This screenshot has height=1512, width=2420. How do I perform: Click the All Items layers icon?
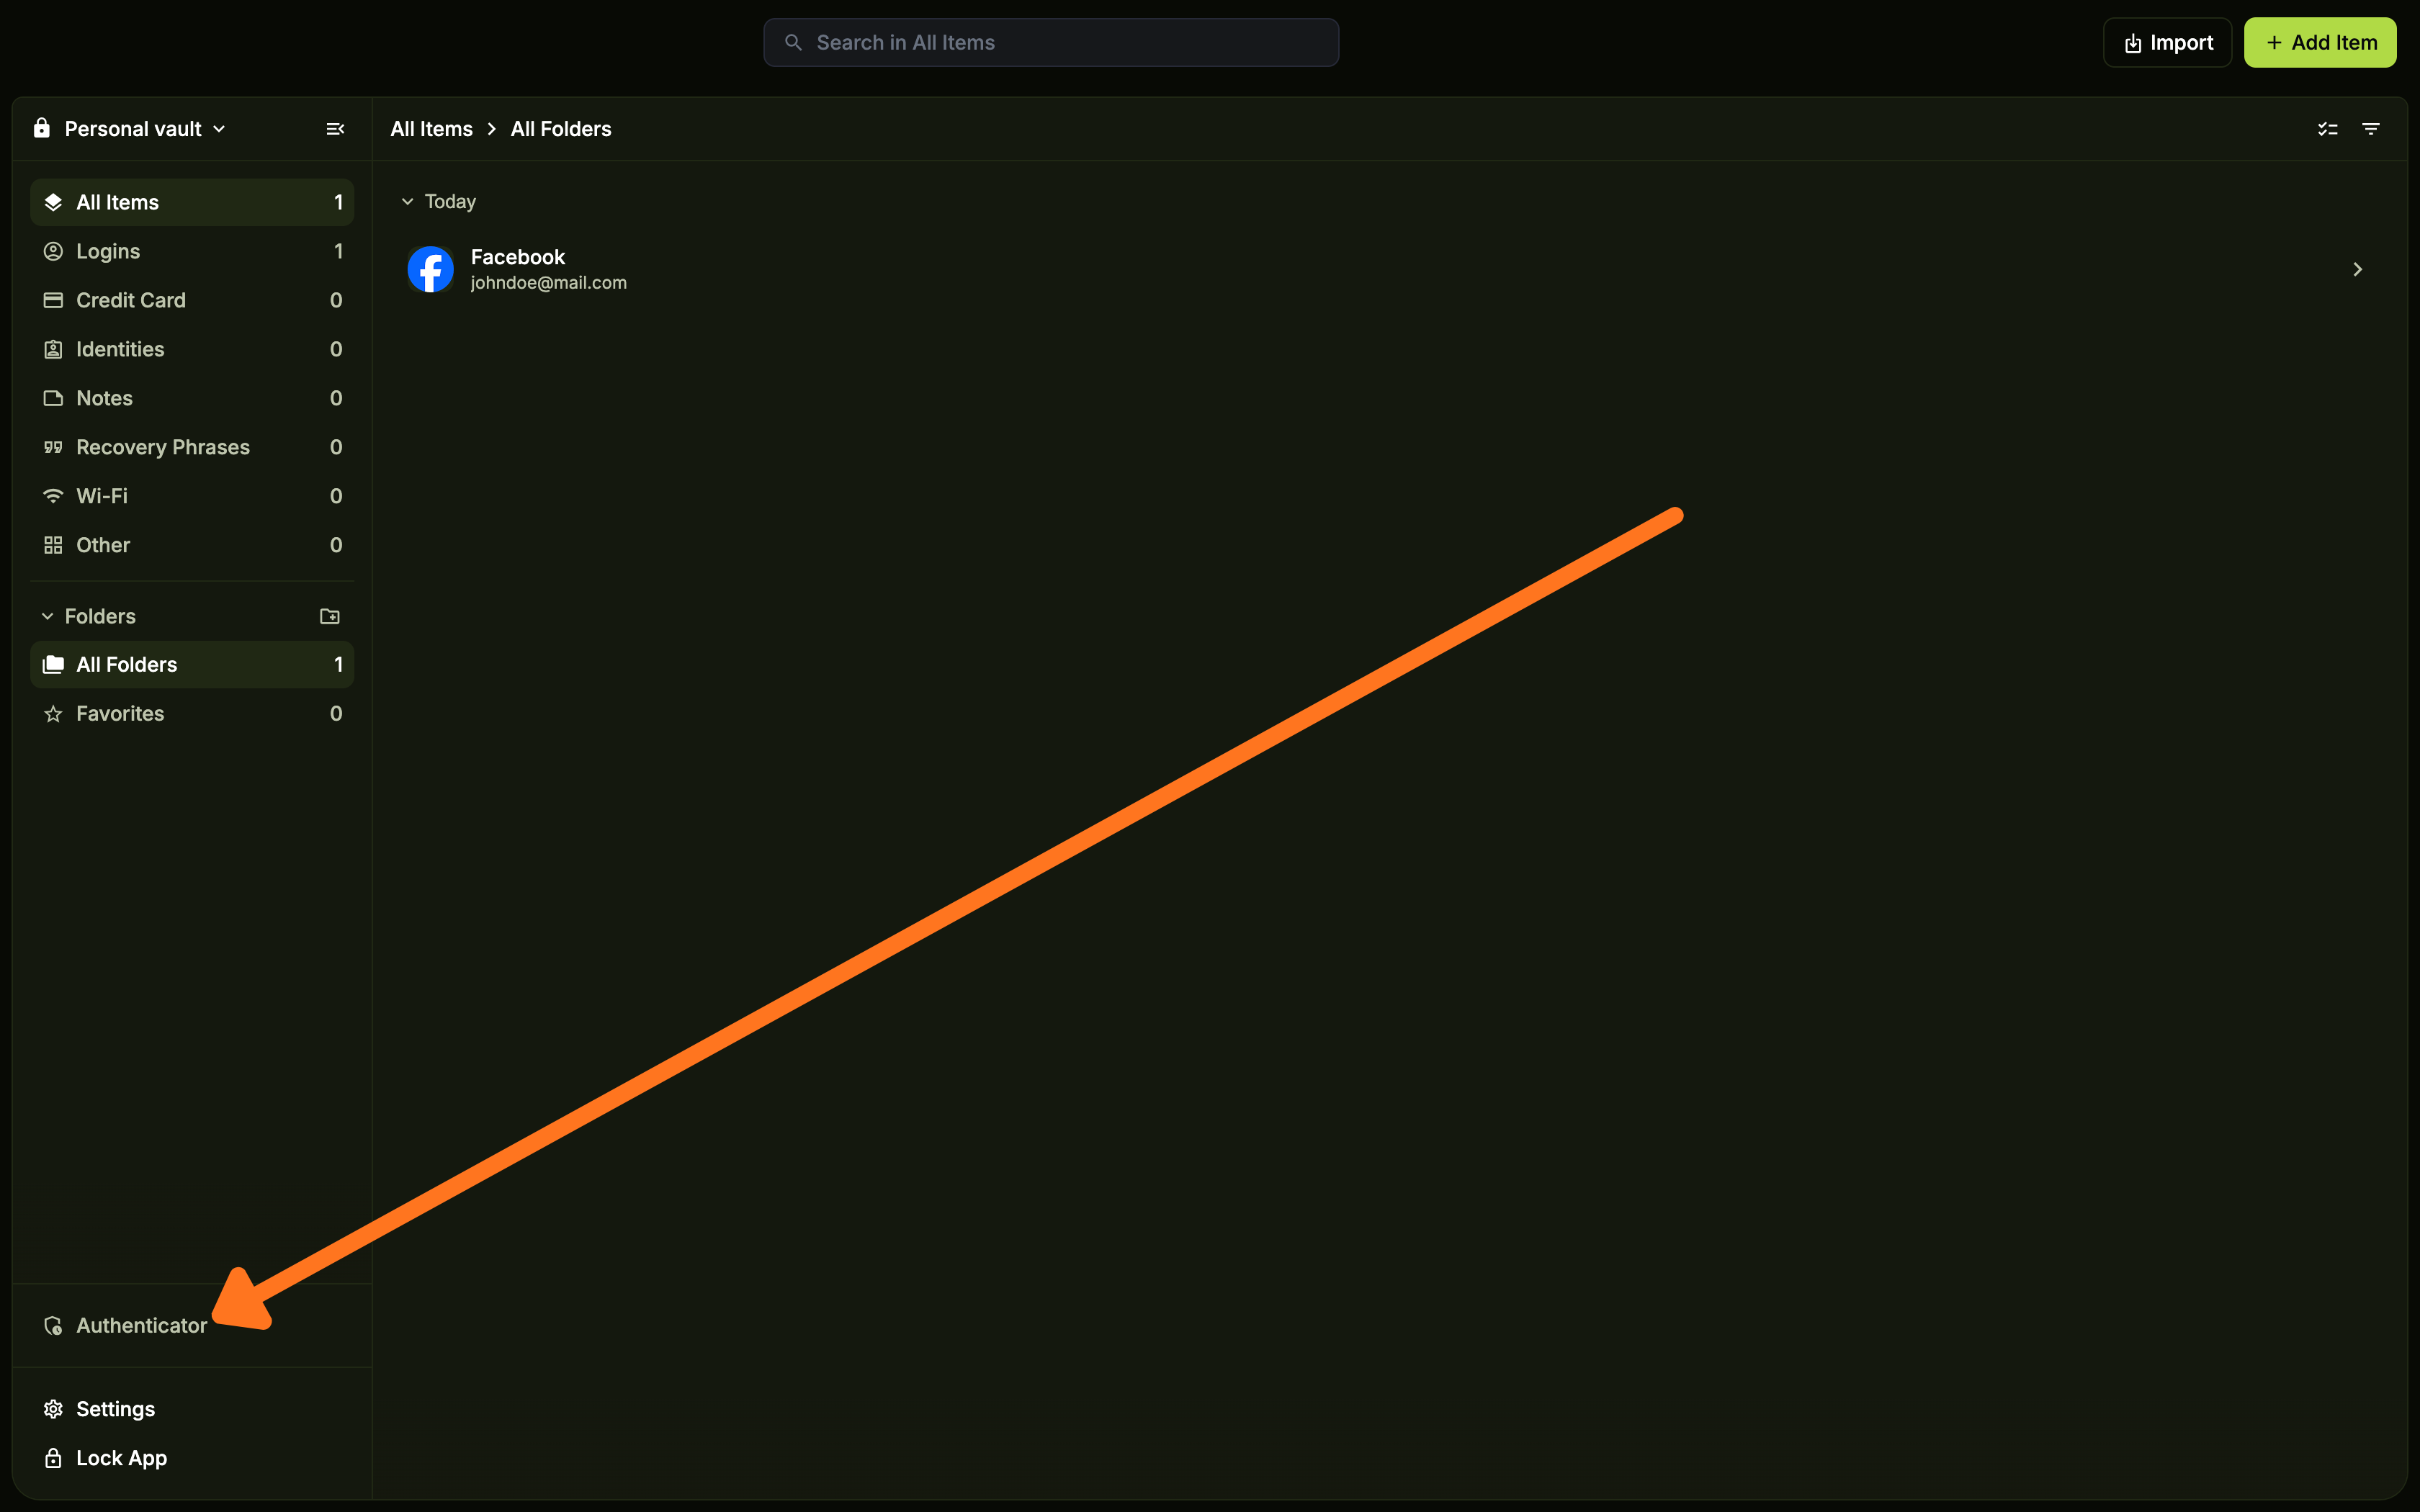tap(54, 203)
